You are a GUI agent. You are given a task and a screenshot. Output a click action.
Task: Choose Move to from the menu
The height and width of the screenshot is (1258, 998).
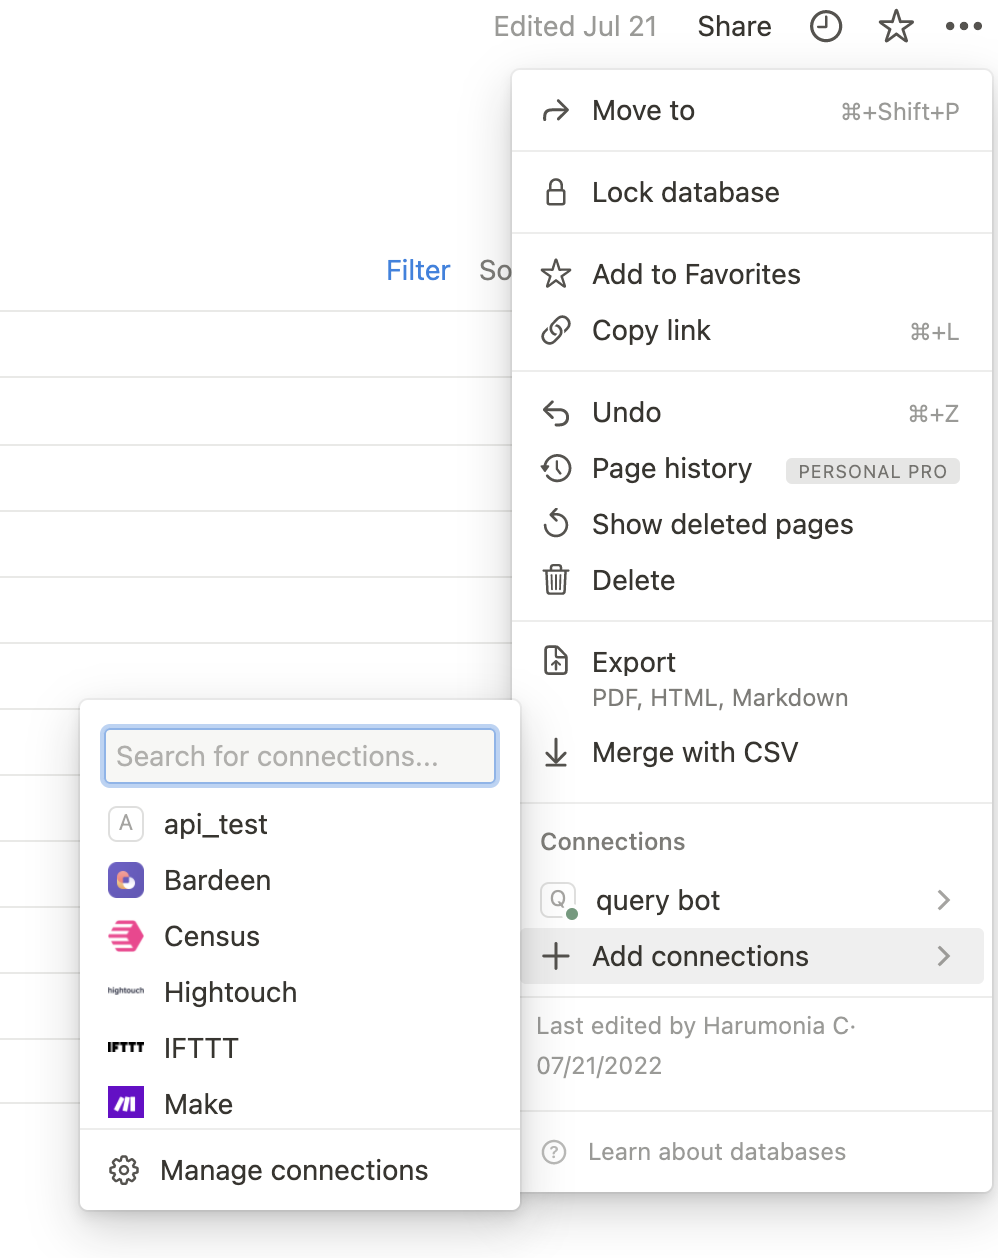(x=643, y=110)
